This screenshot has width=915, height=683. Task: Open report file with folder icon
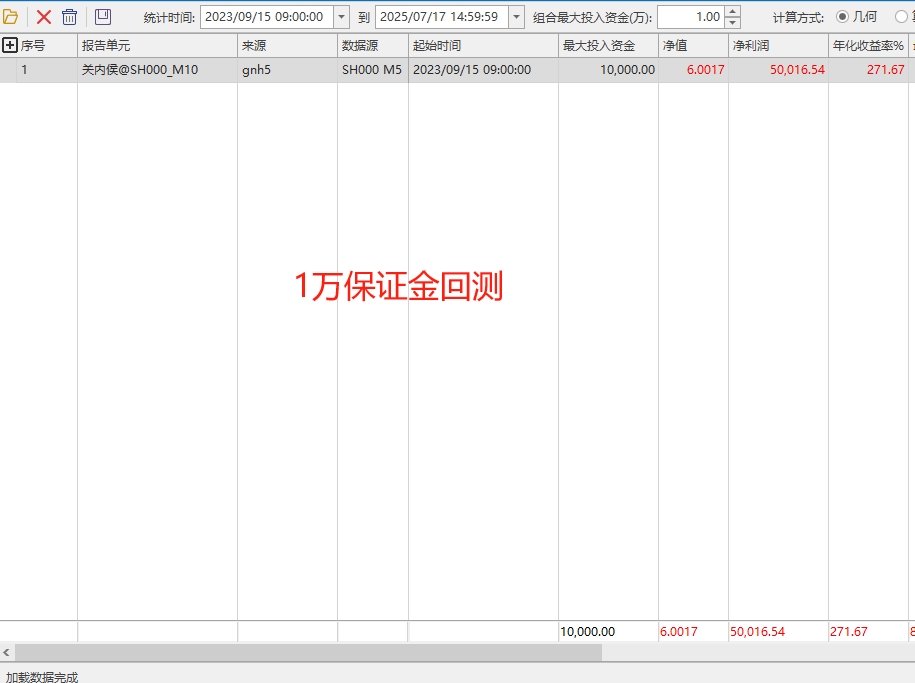point(10,17)
